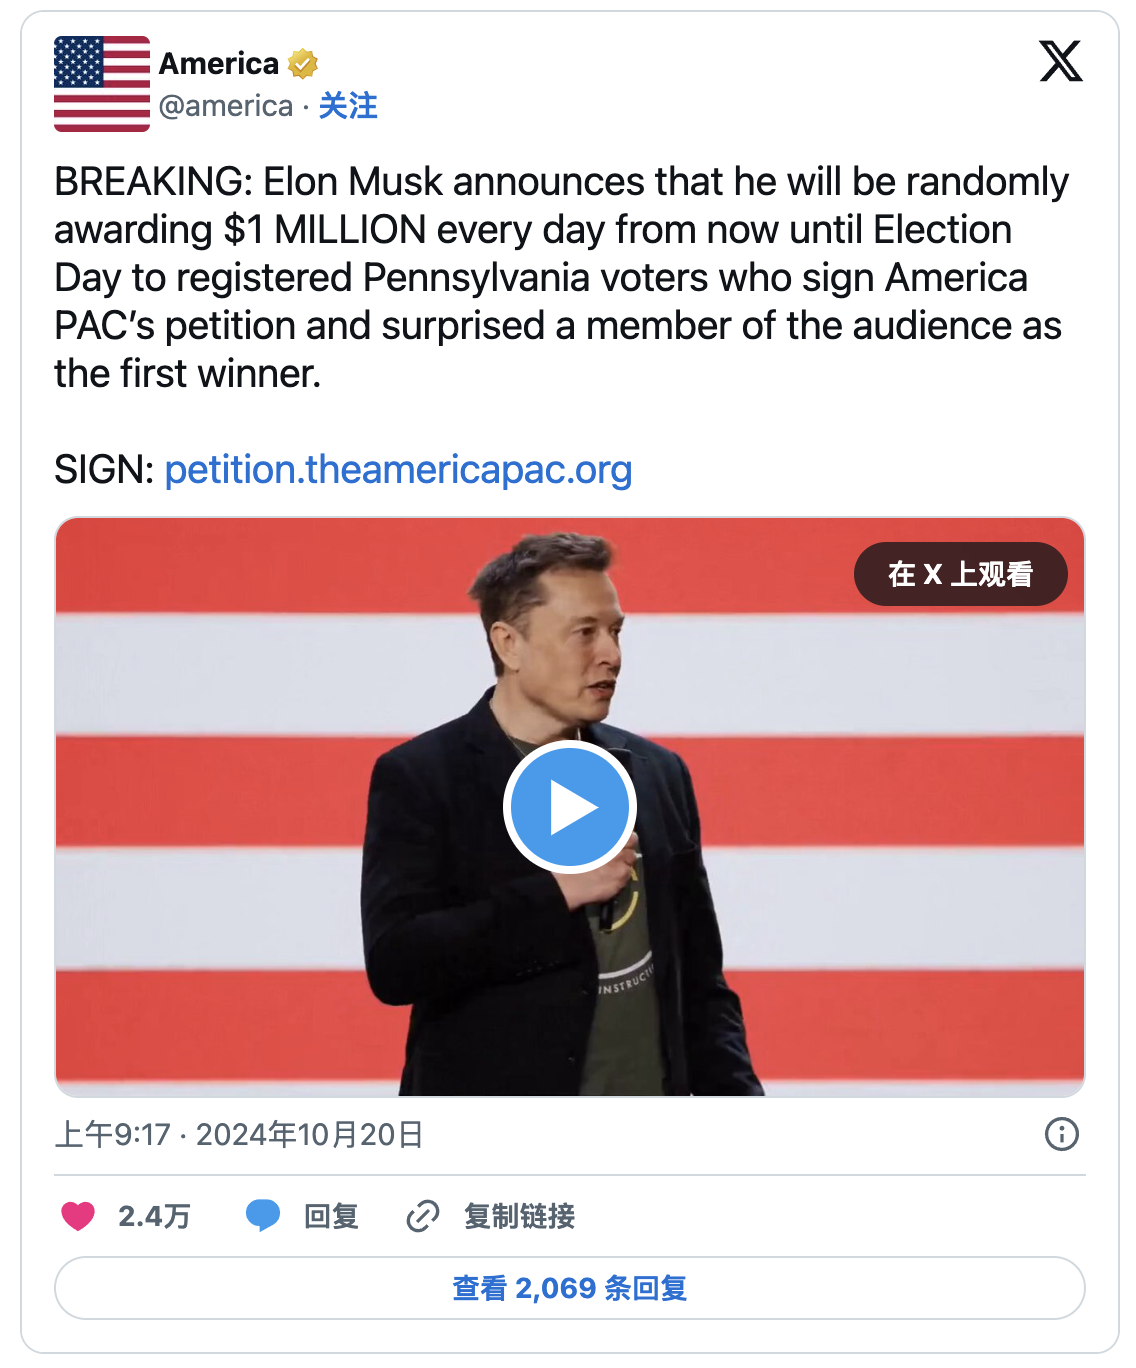Open petition.theamericapac.org link

pos(398,469)
